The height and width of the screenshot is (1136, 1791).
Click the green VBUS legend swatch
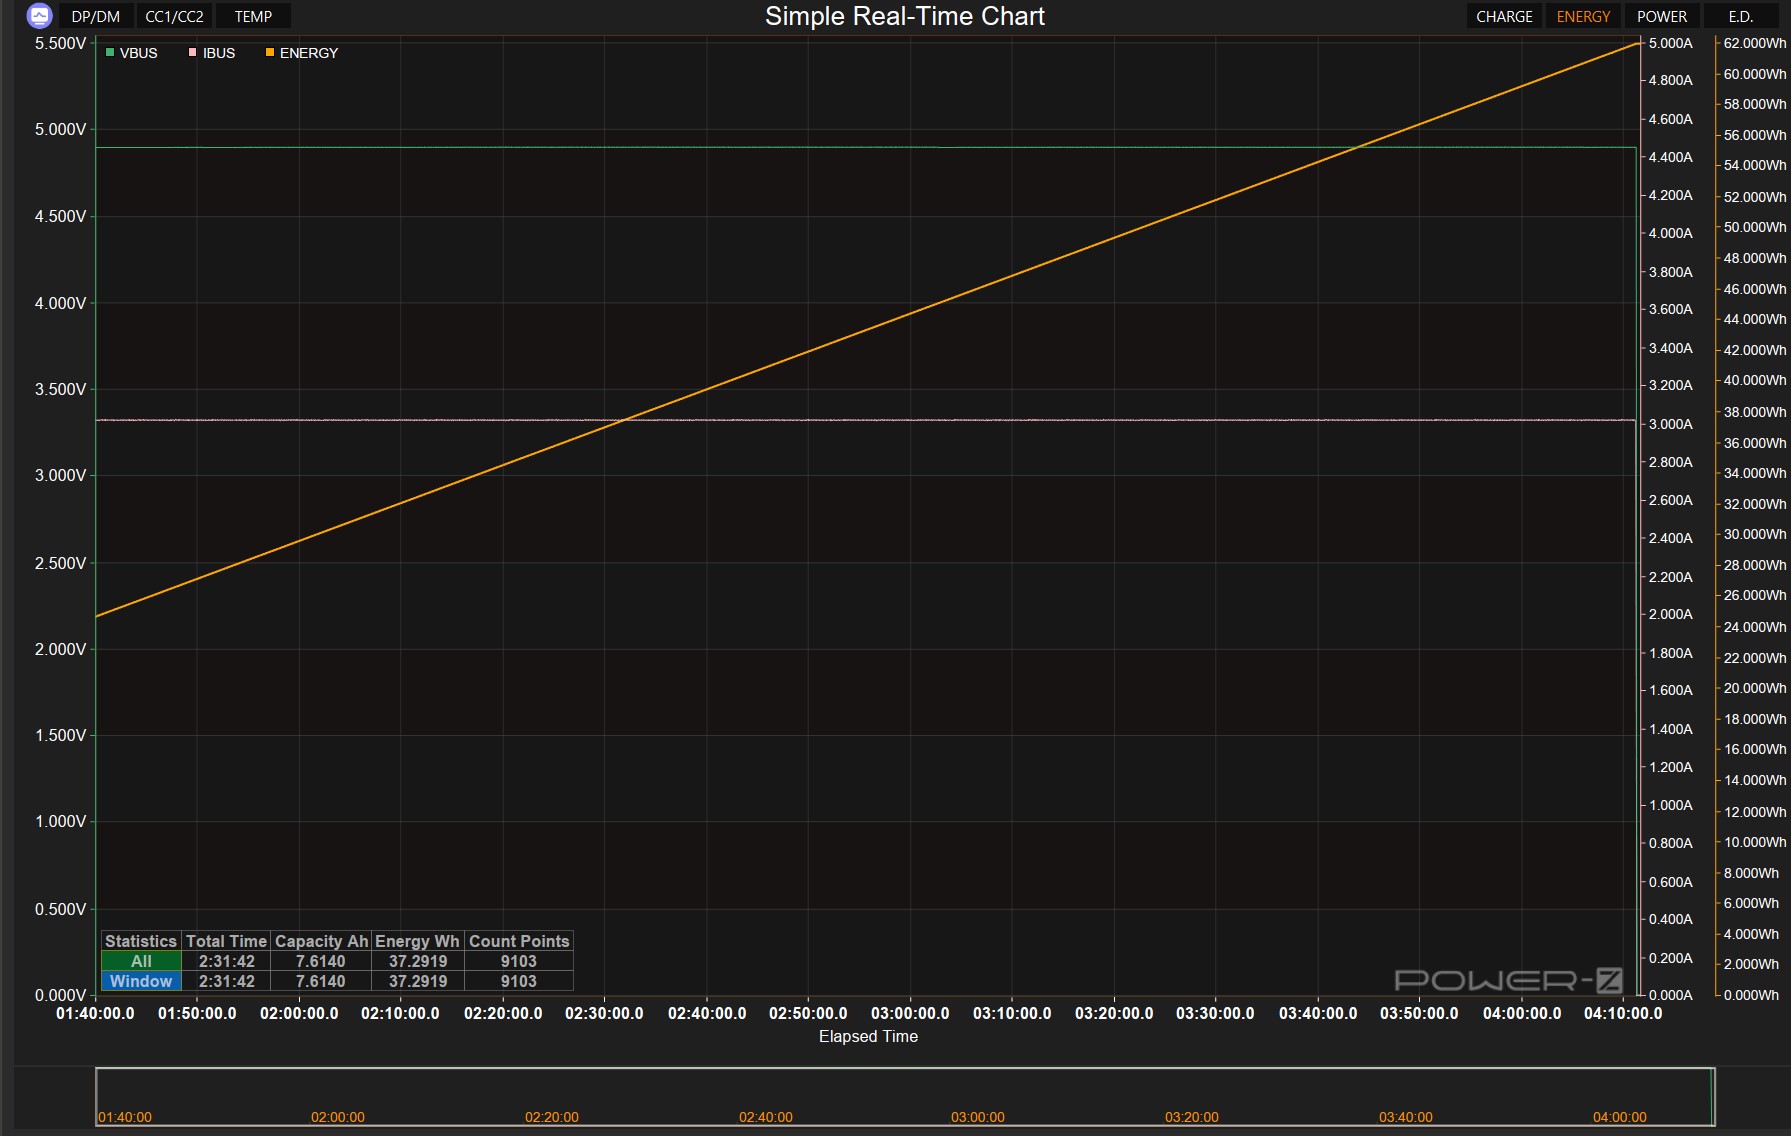click(110, 53)
